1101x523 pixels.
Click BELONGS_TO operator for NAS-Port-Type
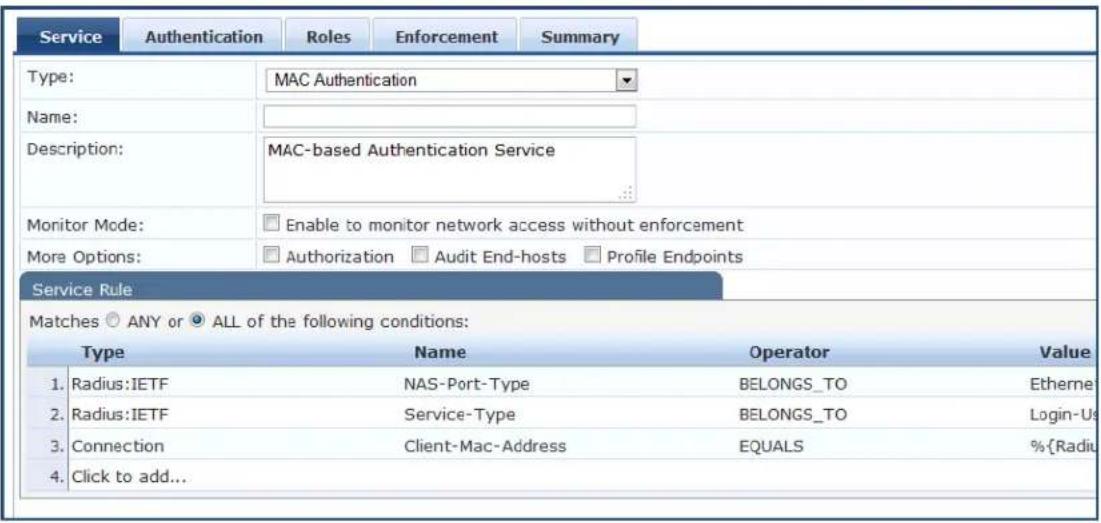click(x=793, y=384)
